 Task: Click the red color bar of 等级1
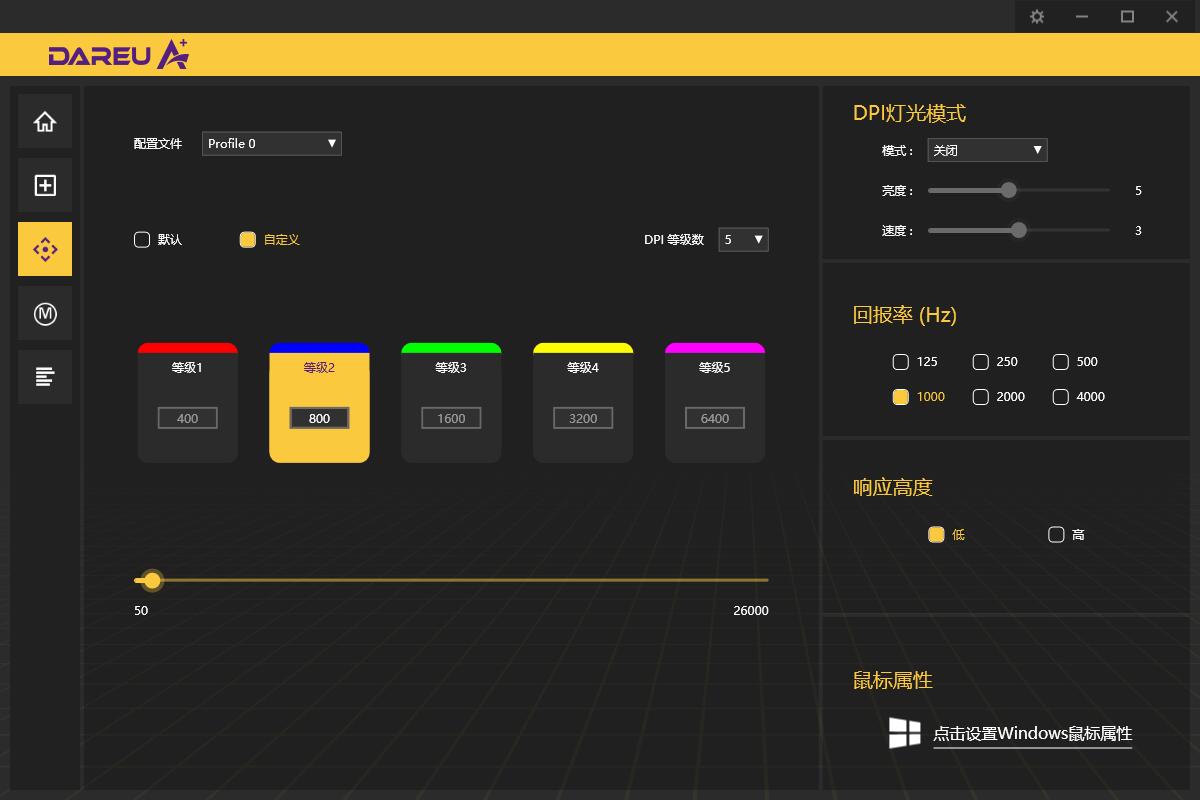(188, 348)
